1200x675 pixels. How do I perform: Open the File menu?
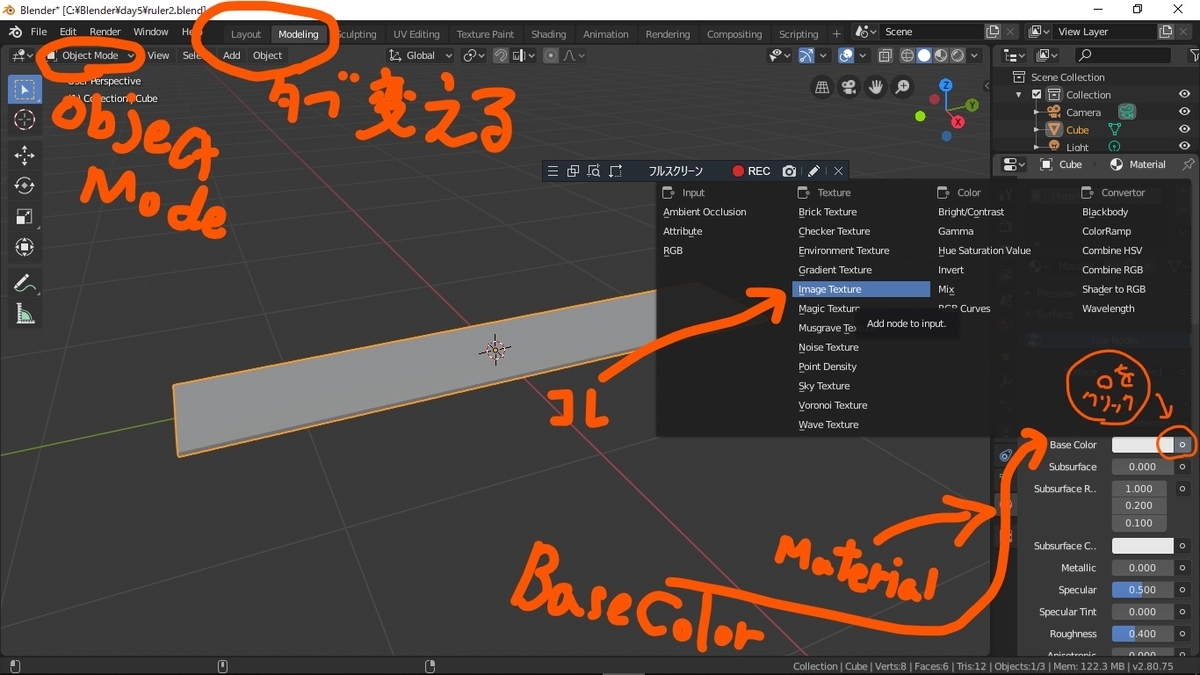pos(38,32)
